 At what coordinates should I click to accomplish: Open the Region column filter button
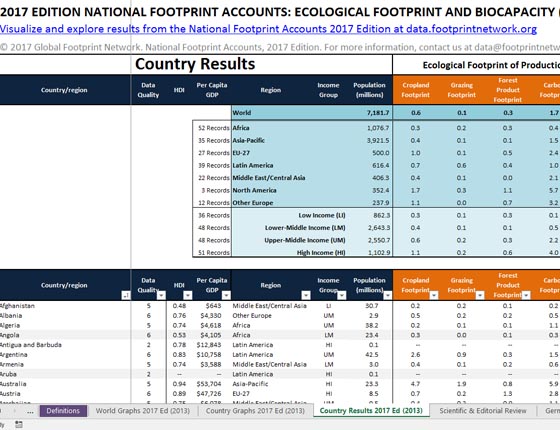tap(306, 295)
